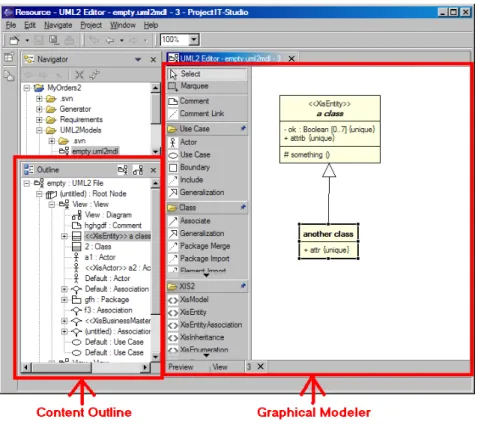The width and height of the screenshot is (478, 425).
Task: Collapse the MyOrders2 project node
Action: 27,88
